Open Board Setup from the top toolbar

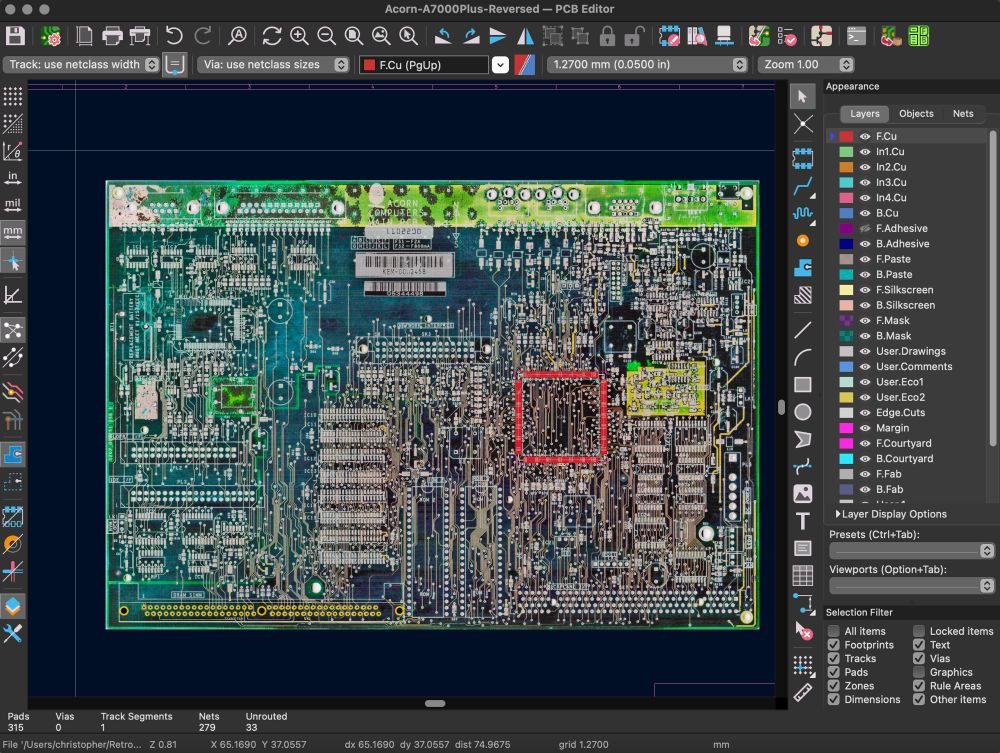point(50,36)
